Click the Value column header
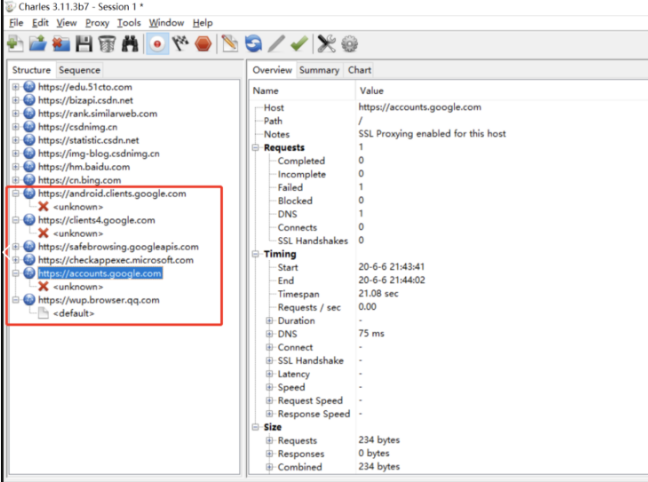Viewport: 648px width, 482px height. 372,91
